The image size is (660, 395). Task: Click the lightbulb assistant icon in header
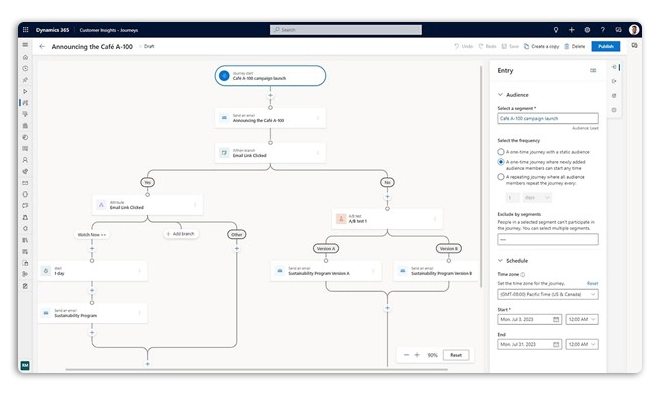pyautogui.click(x=556, y=30)
